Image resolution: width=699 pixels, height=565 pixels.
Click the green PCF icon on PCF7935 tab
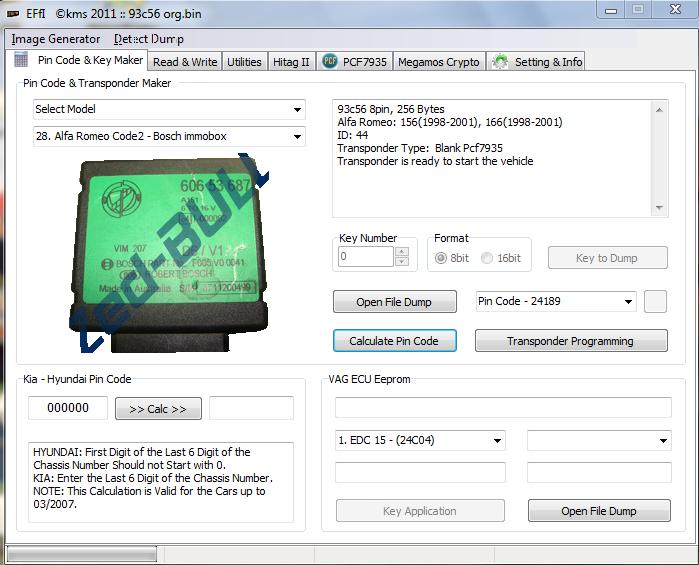coord(330,61)
